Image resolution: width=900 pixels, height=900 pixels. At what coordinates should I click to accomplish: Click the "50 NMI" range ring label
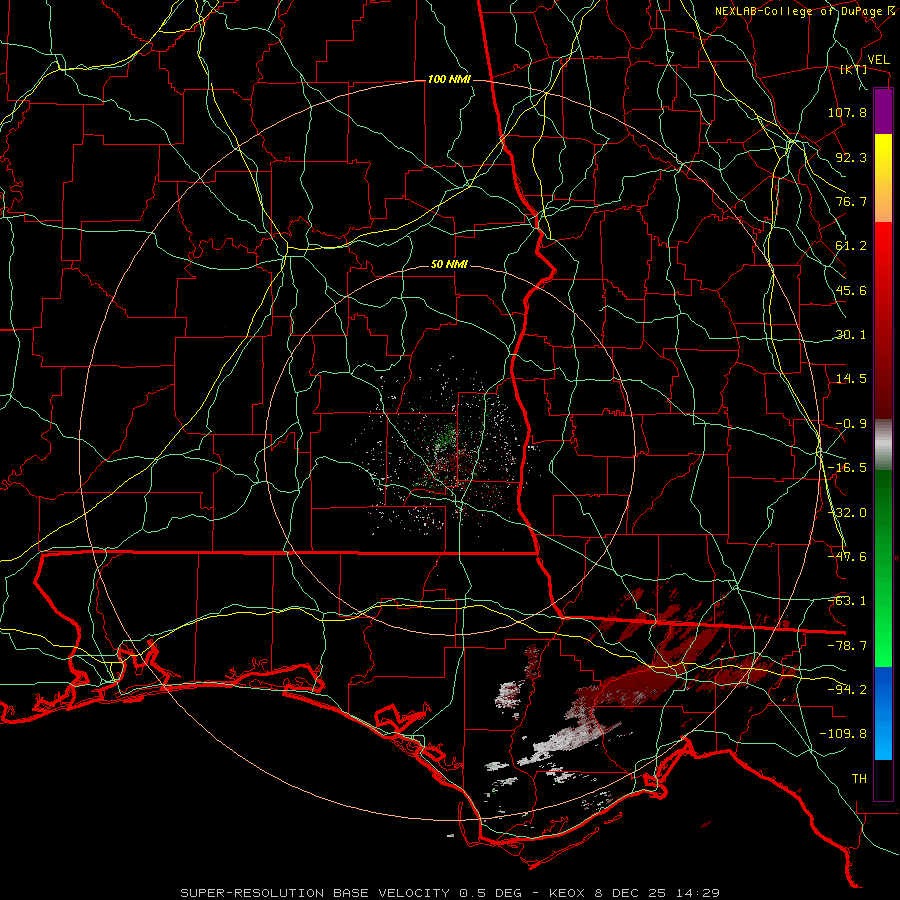(x=449, y=265)
